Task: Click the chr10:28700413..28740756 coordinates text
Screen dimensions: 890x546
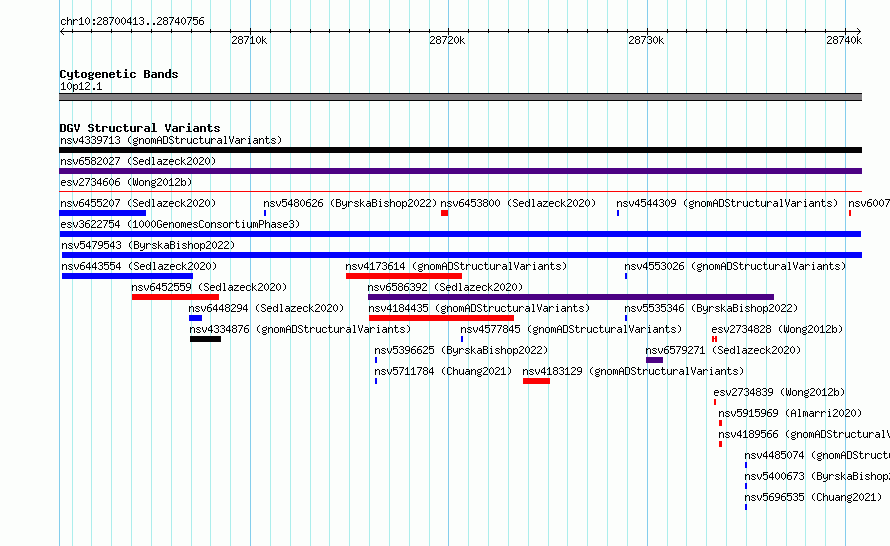Action: tap(132, 21)
